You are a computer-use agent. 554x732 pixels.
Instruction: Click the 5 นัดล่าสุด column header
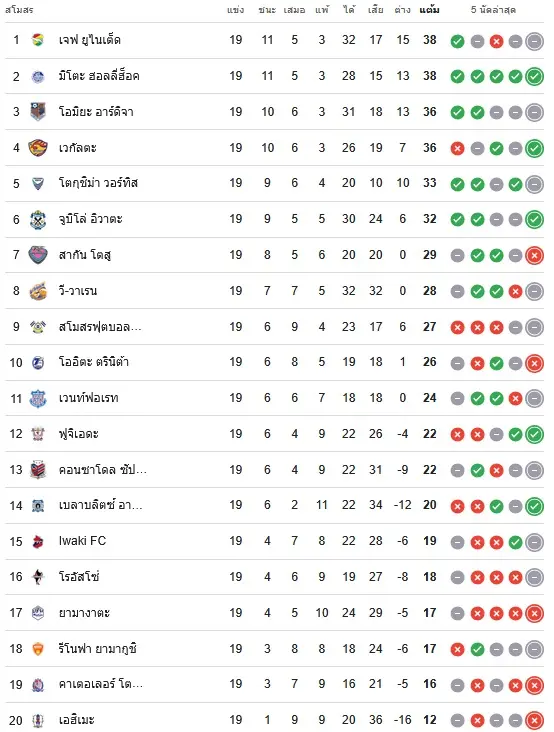coord(493,10)
